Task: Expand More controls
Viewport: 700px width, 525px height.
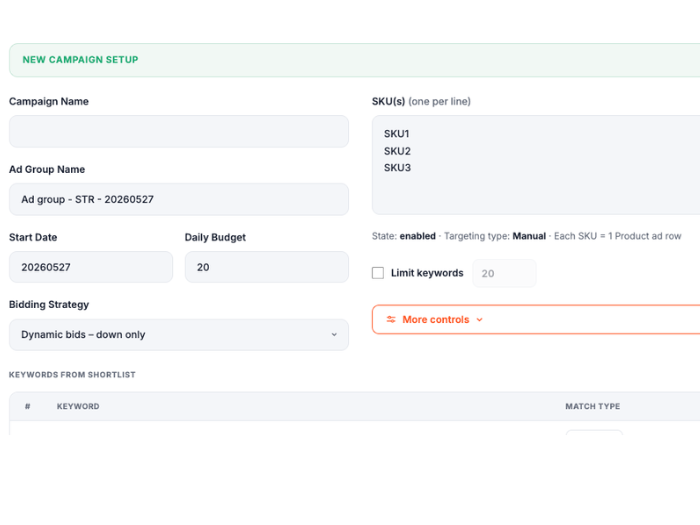Action: pyautogui.click(x=536, y=319)
